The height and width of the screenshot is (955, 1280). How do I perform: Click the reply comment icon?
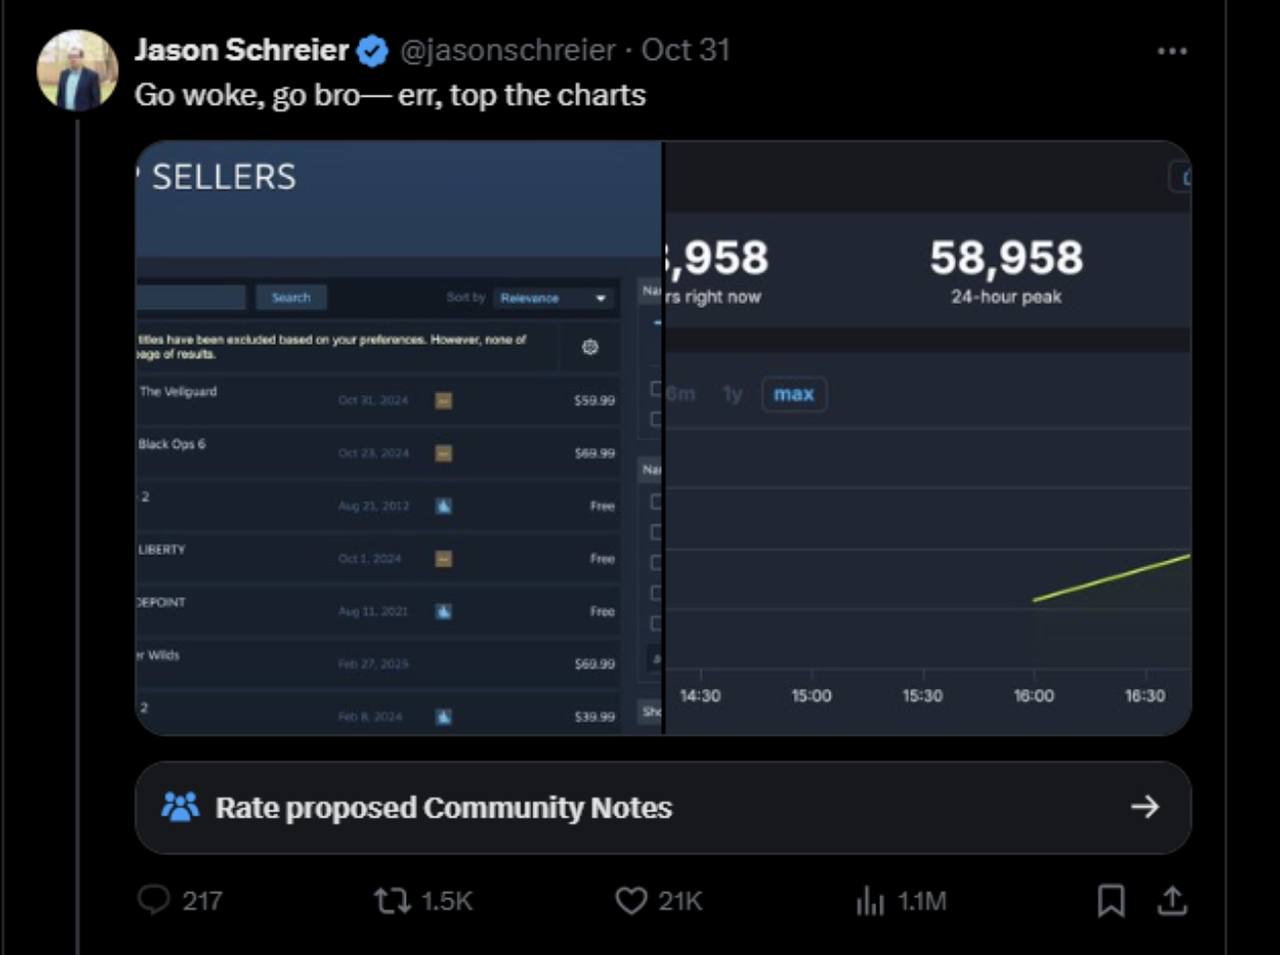coord(153,900)
